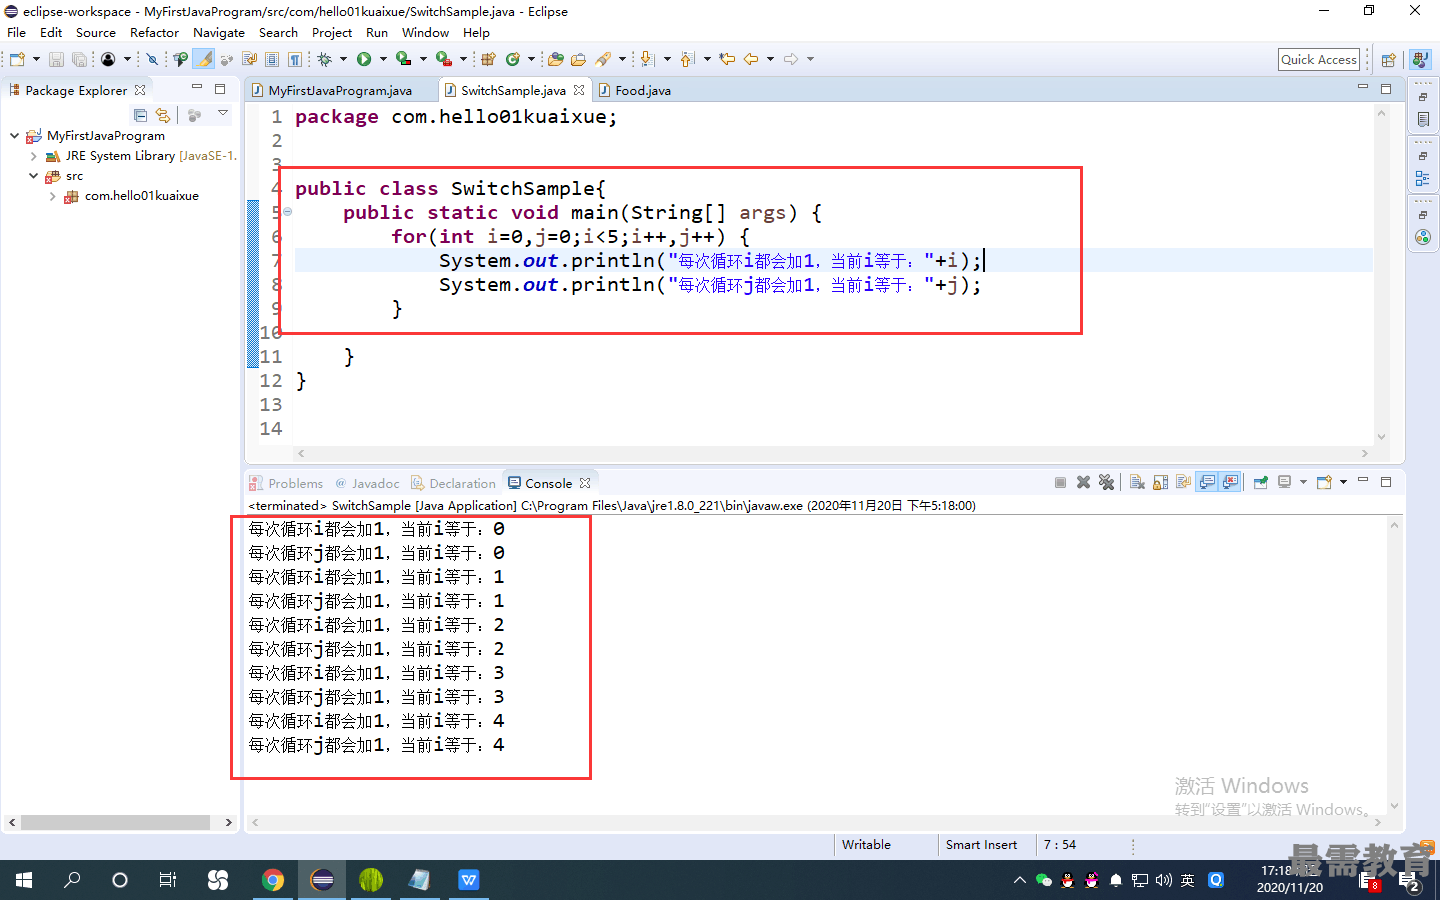Collapse the MyFirstJavaProgram project node
This screenshot has width=1440, height=900.
click(x=14, y=135)
